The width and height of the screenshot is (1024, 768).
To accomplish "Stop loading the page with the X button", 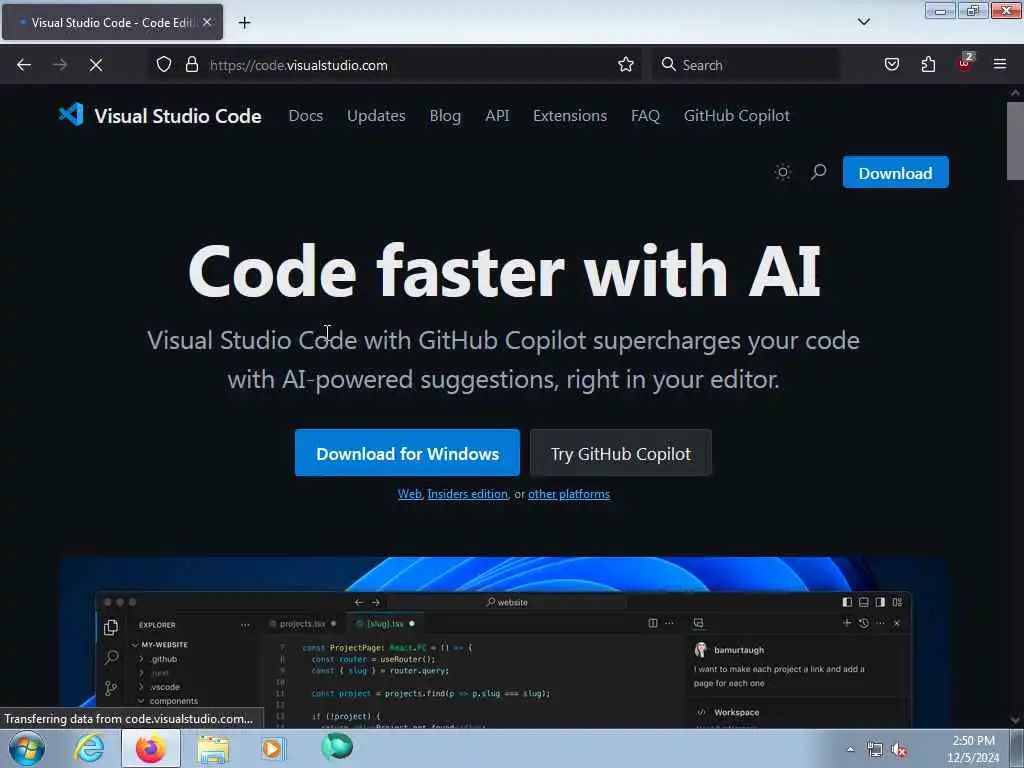I will click(96, 65).
